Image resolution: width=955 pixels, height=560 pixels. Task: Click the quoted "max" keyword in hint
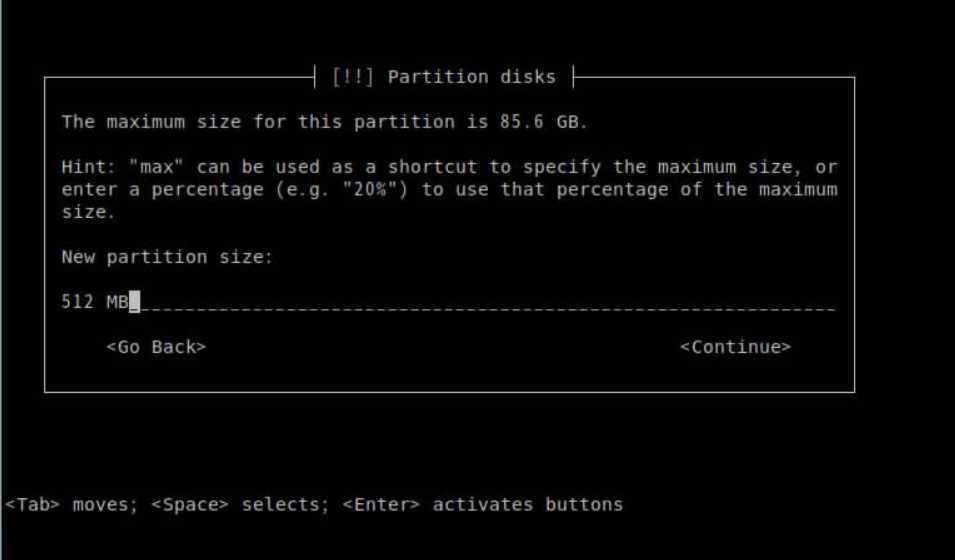[157, 167]
